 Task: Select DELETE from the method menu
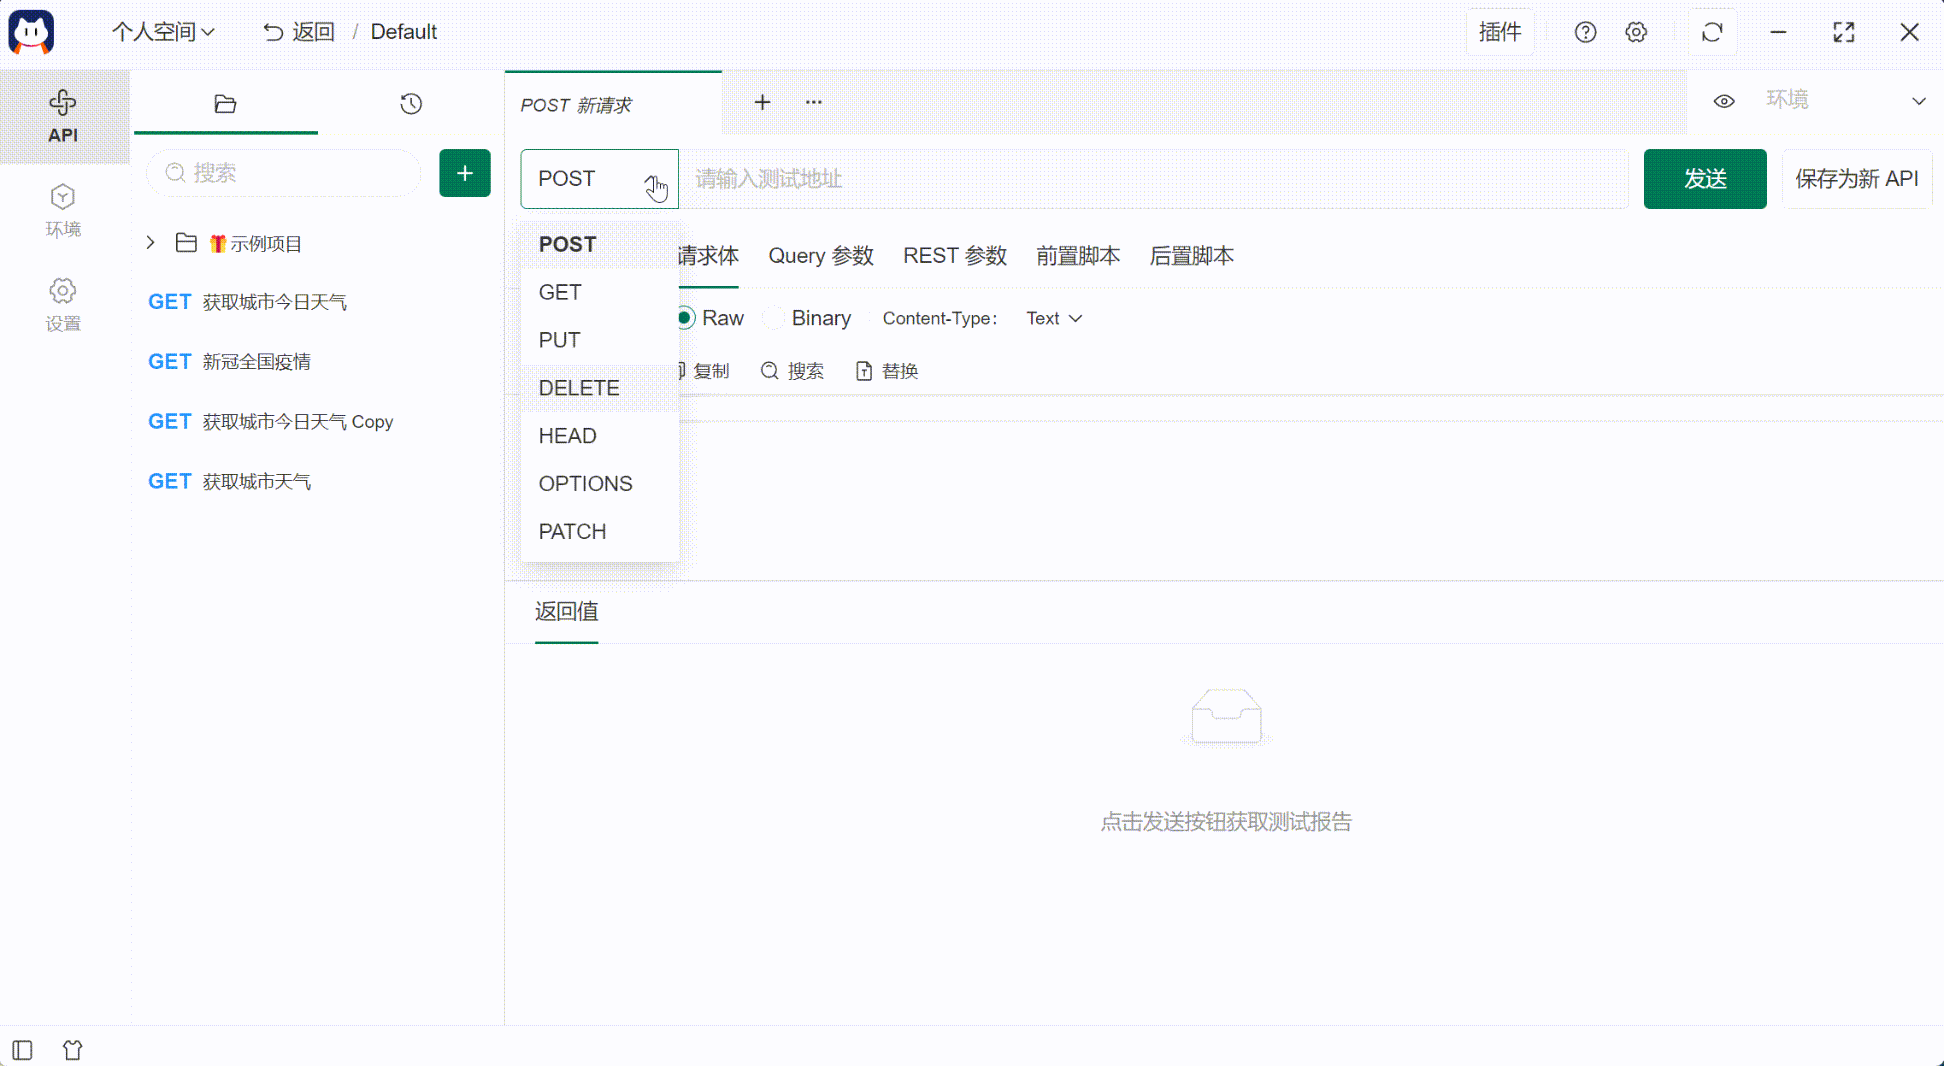578,388
